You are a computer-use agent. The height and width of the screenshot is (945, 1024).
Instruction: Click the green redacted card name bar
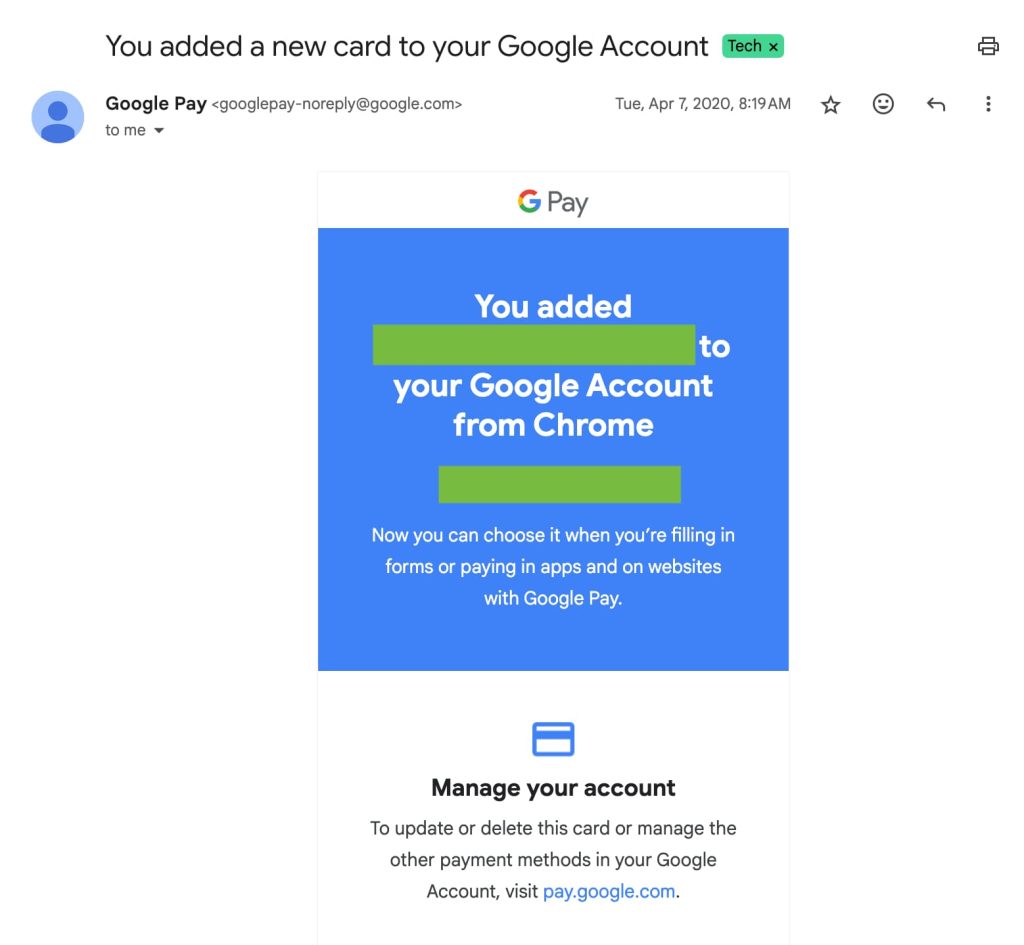point(535,346)
